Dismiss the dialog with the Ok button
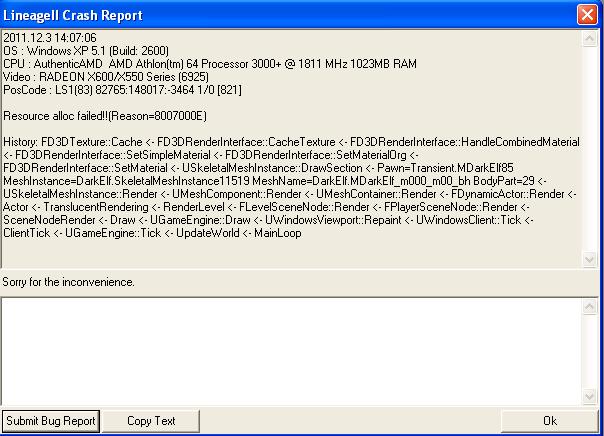604x436 pixels. point(549,421)
